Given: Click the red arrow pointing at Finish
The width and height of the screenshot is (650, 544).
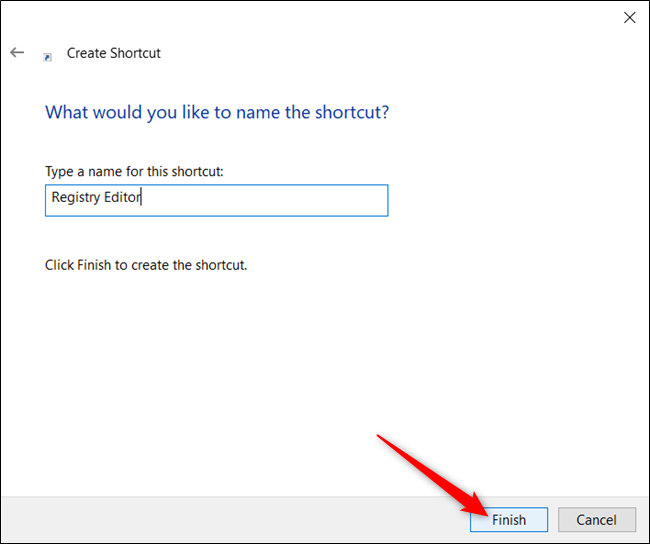Looking at the screenshot, I should click(431, 475).
